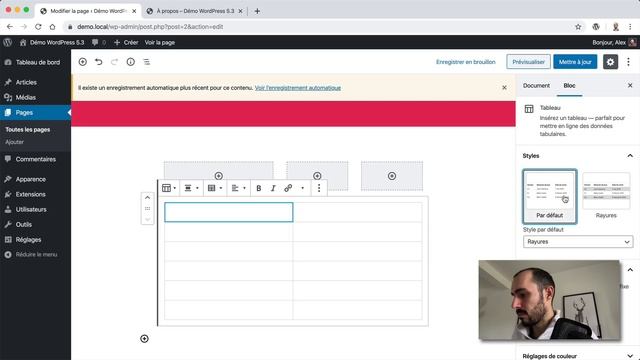Click WordPress logo in admin bar
The image size is (640, 360).
tap(7, 42)
